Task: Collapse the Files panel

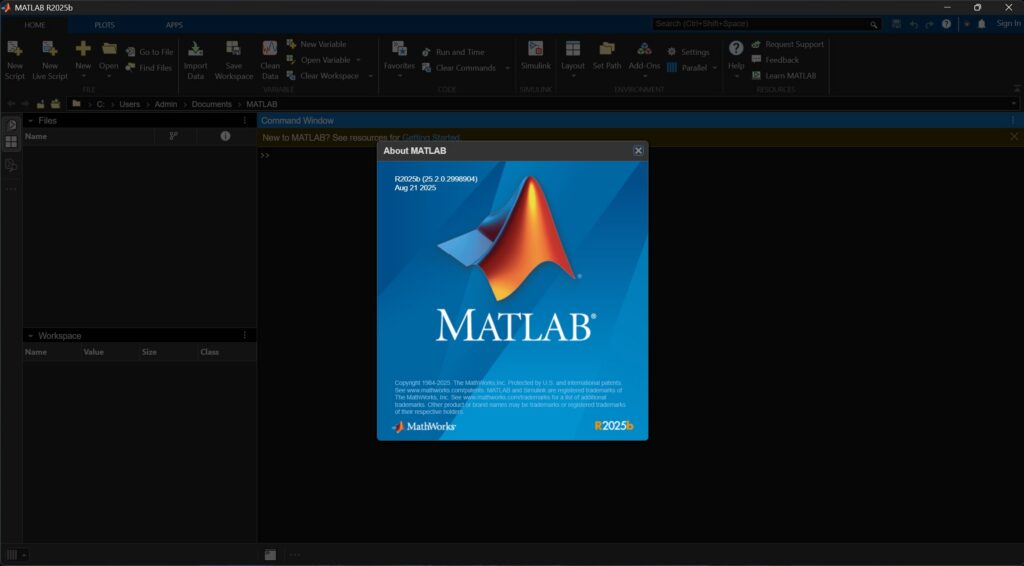Action: [30, 121]
